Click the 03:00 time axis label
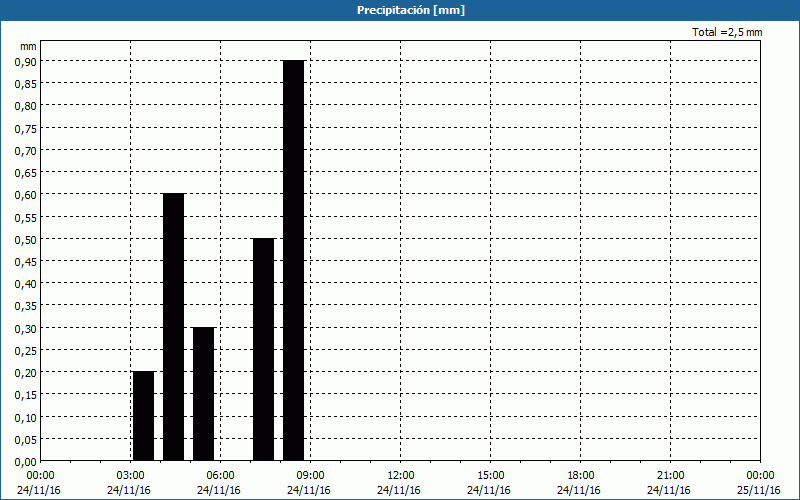The width and height of the screenshot is (800, 500). [x=131, y=476]
